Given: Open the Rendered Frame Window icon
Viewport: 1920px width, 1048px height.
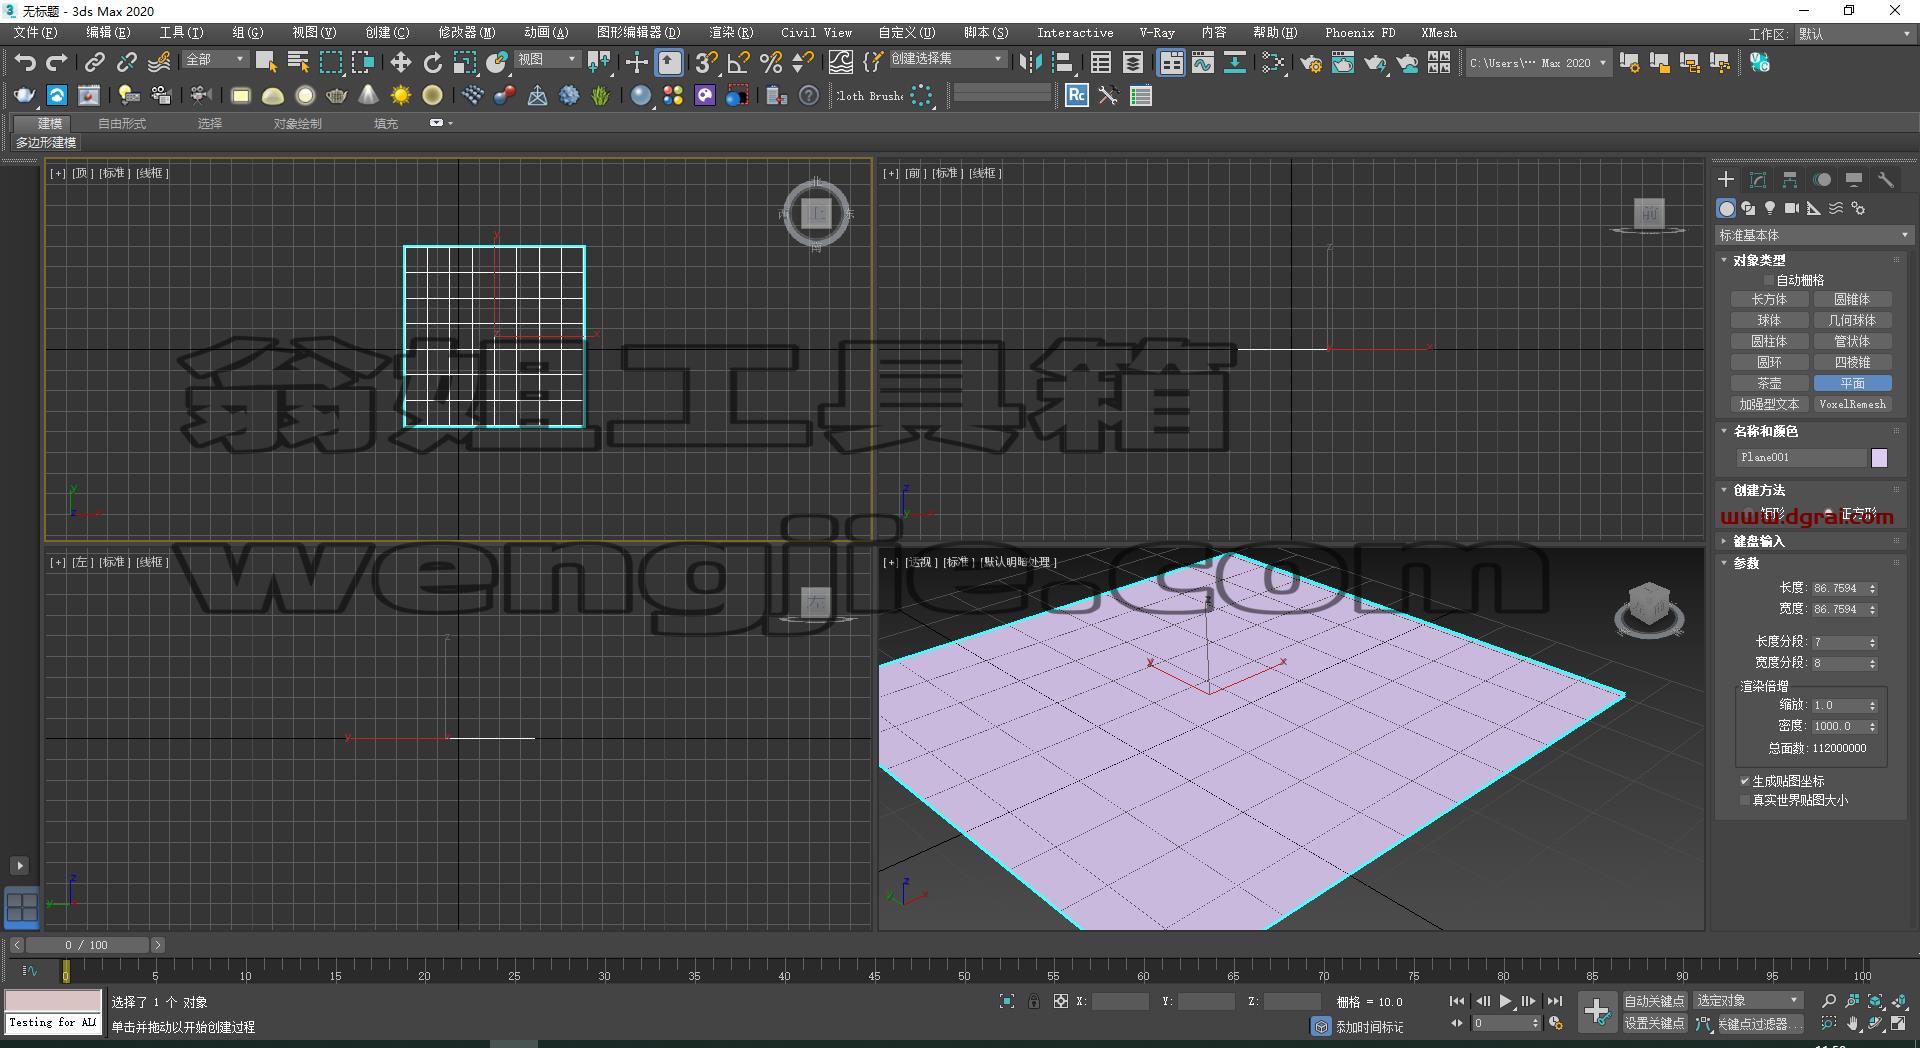Looking at the screenshot, I should (x=1343, y=63).
